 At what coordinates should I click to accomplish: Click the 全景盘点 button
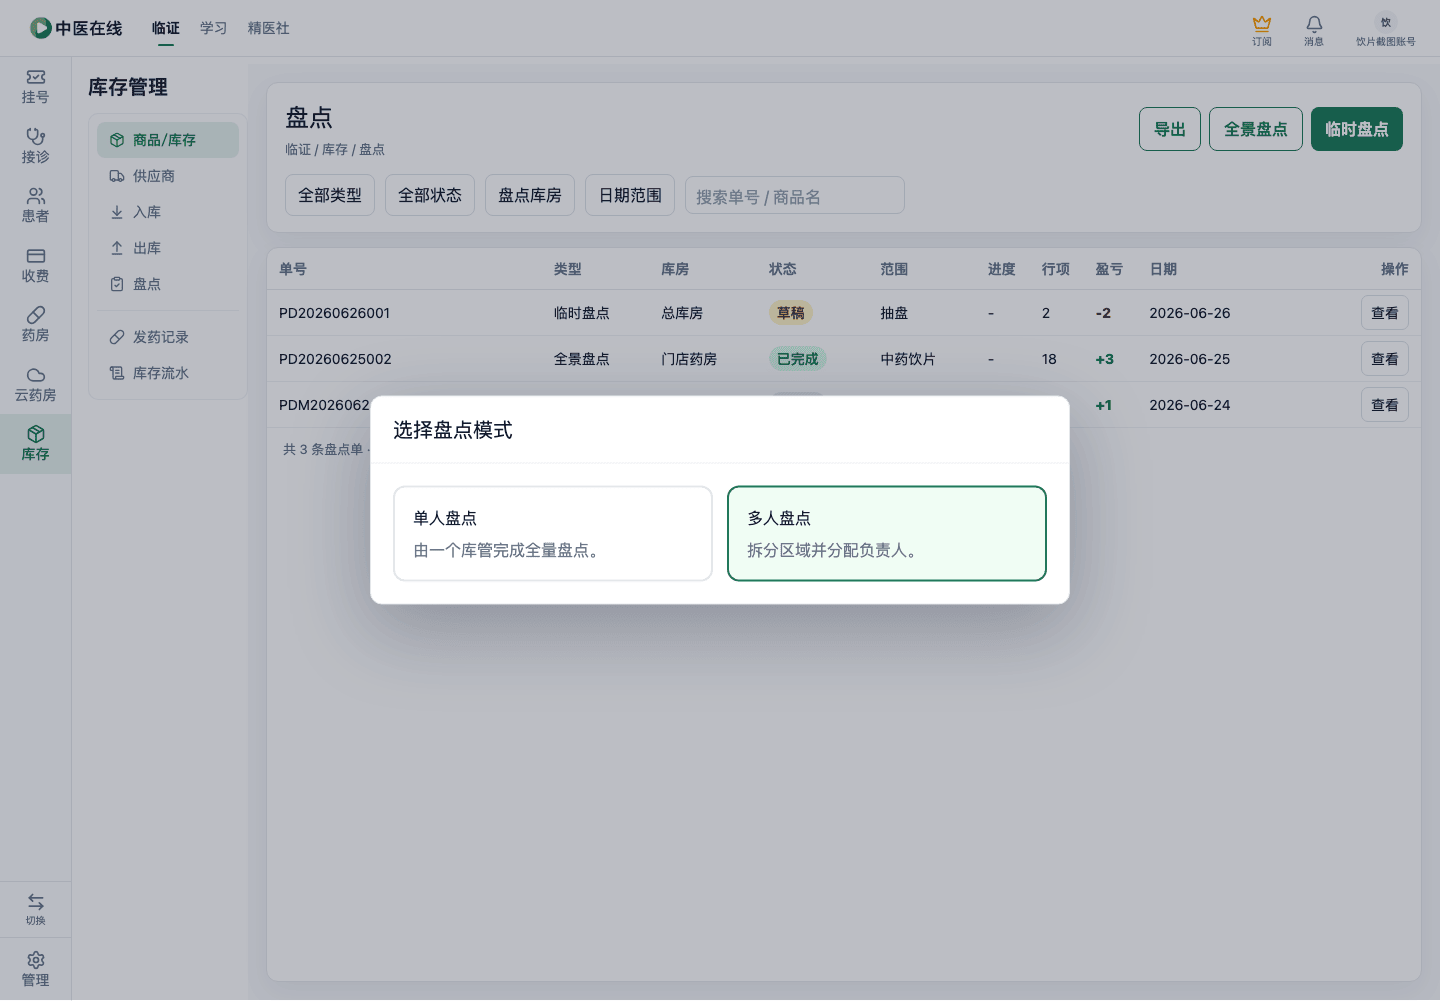1256,129
